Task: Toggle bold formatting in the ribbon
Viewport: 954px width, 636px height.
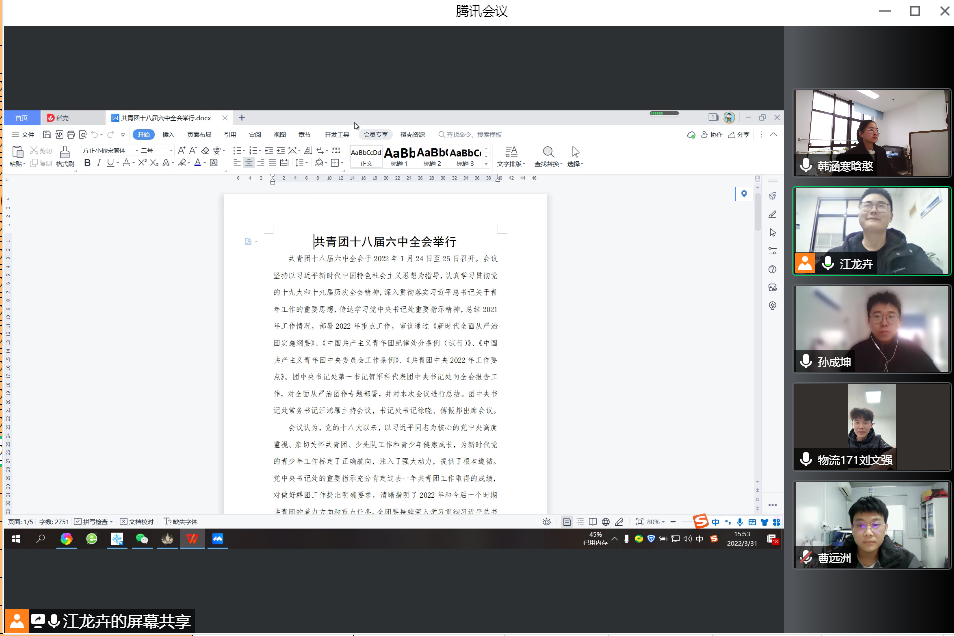Action: click(x=86, y=162)
